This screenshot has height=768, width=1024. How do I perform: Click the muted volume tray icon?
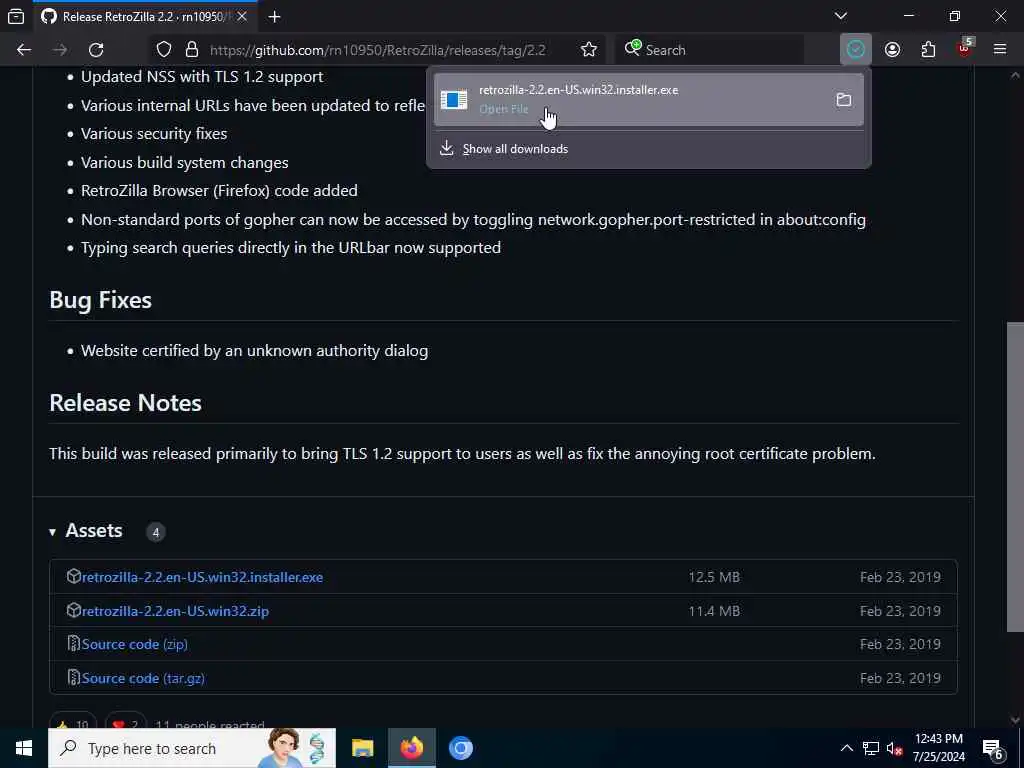(x=894, y=748)
